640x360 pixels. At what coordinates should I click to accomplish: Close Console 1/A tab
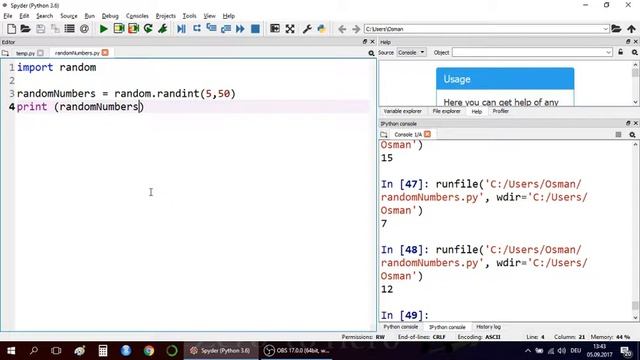(x=427, y=134)
